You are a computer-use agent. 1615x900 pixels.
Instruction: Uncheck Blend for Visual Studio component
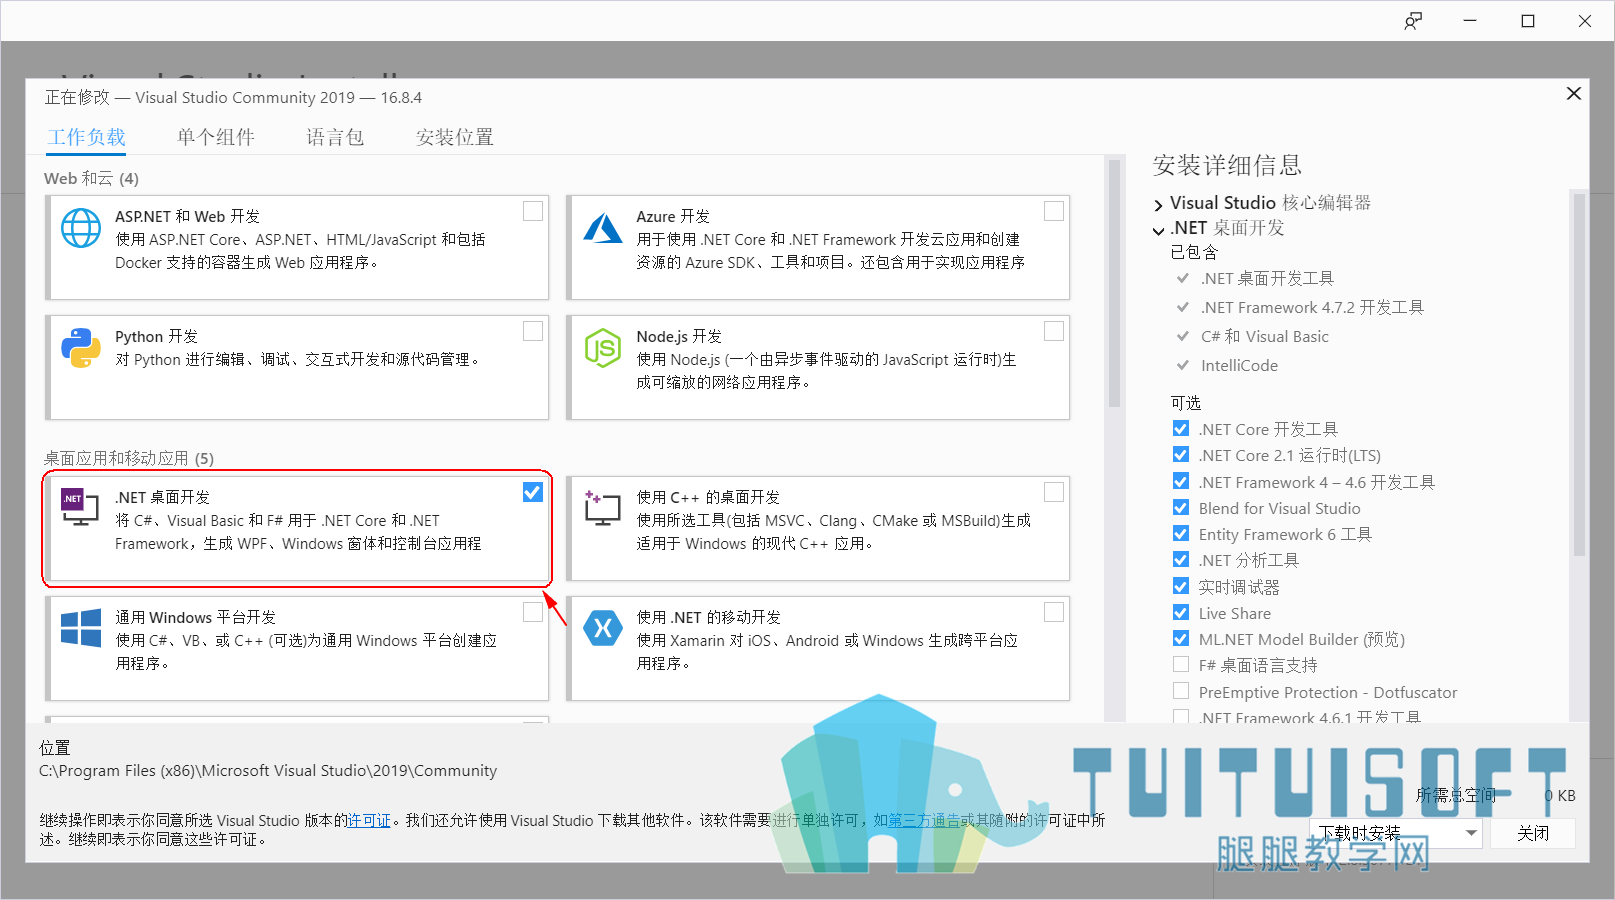click(x=1181, y=508)
